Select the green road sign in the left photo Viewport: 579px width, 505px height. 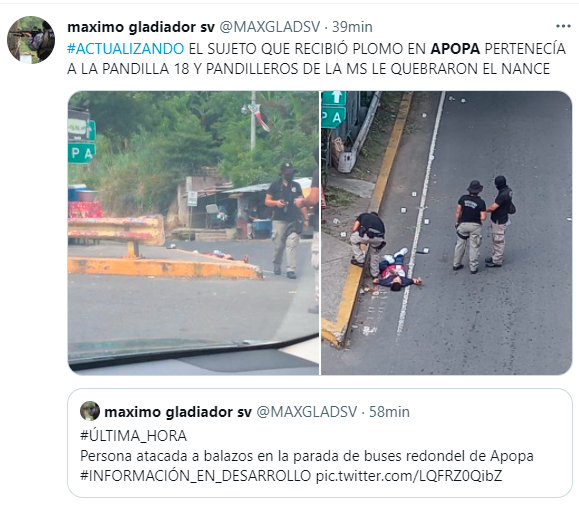pyautogui.click(x=82, y=141)
